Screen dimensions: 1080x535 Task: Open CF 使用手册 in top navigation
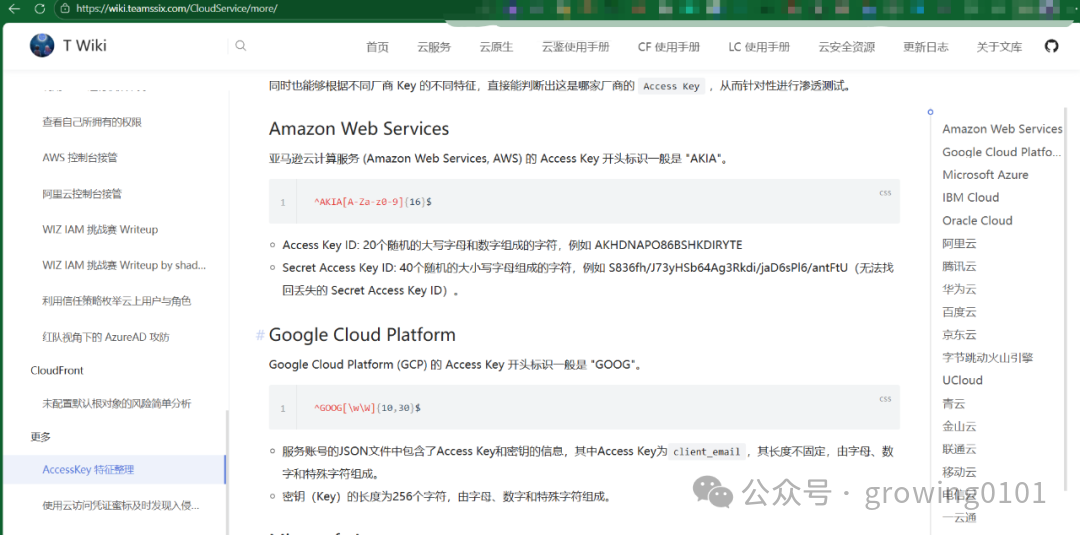click(x=669, y=47)
